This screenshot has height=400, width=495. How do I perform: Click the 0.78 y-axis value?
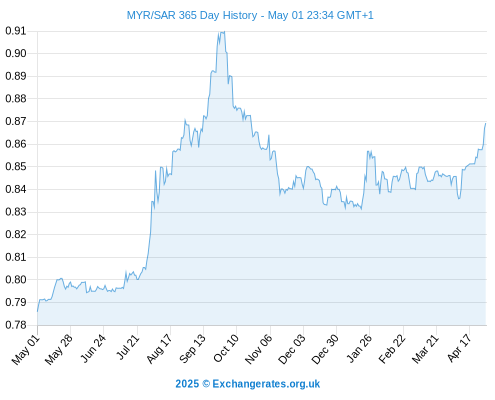(16, 325)
